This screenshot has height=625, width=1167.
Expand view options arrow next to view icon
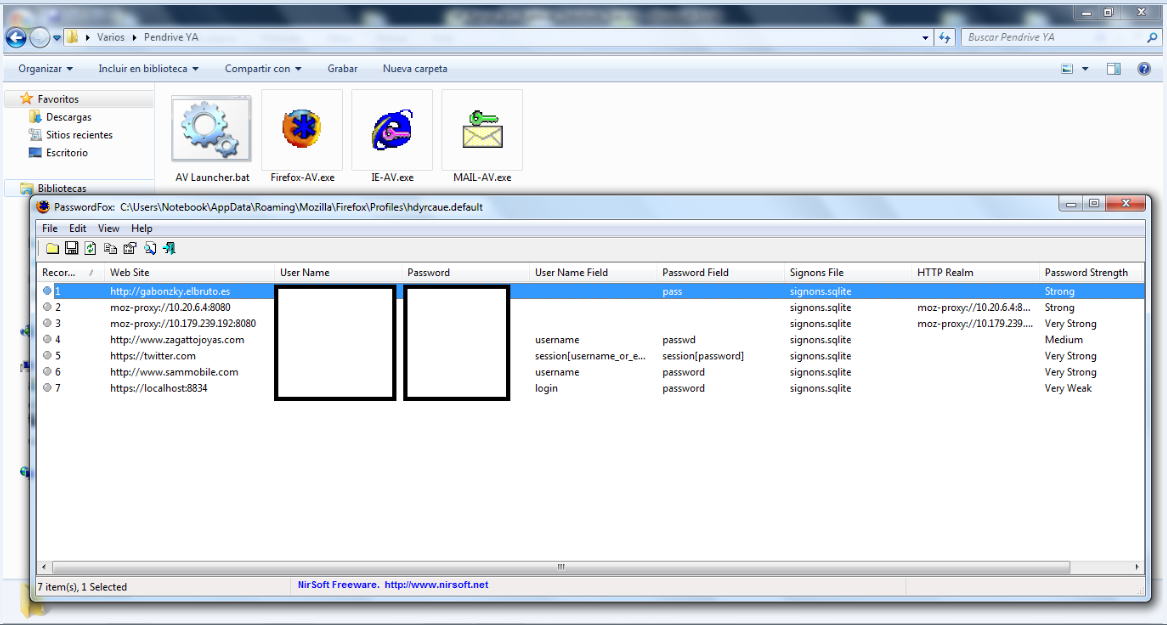[x=1085, y=68]
